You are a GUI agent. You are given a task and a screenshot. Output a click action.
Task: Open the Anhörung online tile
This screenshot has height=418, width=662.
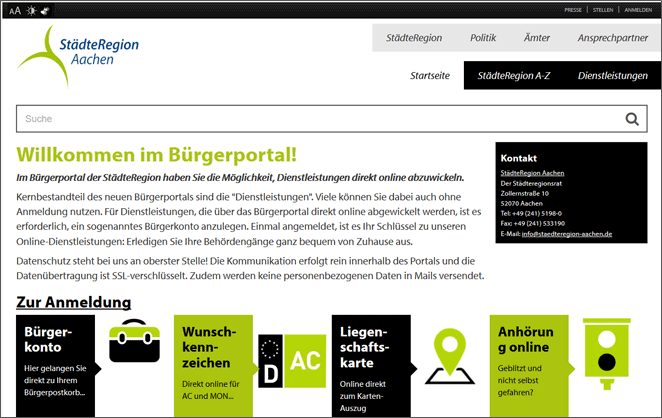[529, 366]
